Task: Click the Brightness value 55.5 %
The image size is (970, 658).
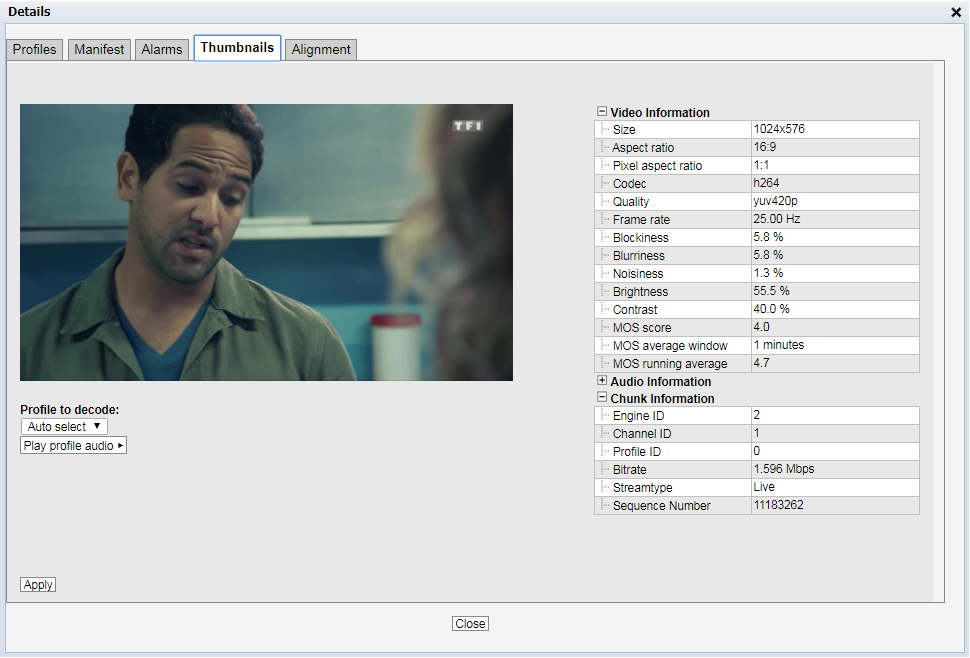Action: tap(771, 291)
